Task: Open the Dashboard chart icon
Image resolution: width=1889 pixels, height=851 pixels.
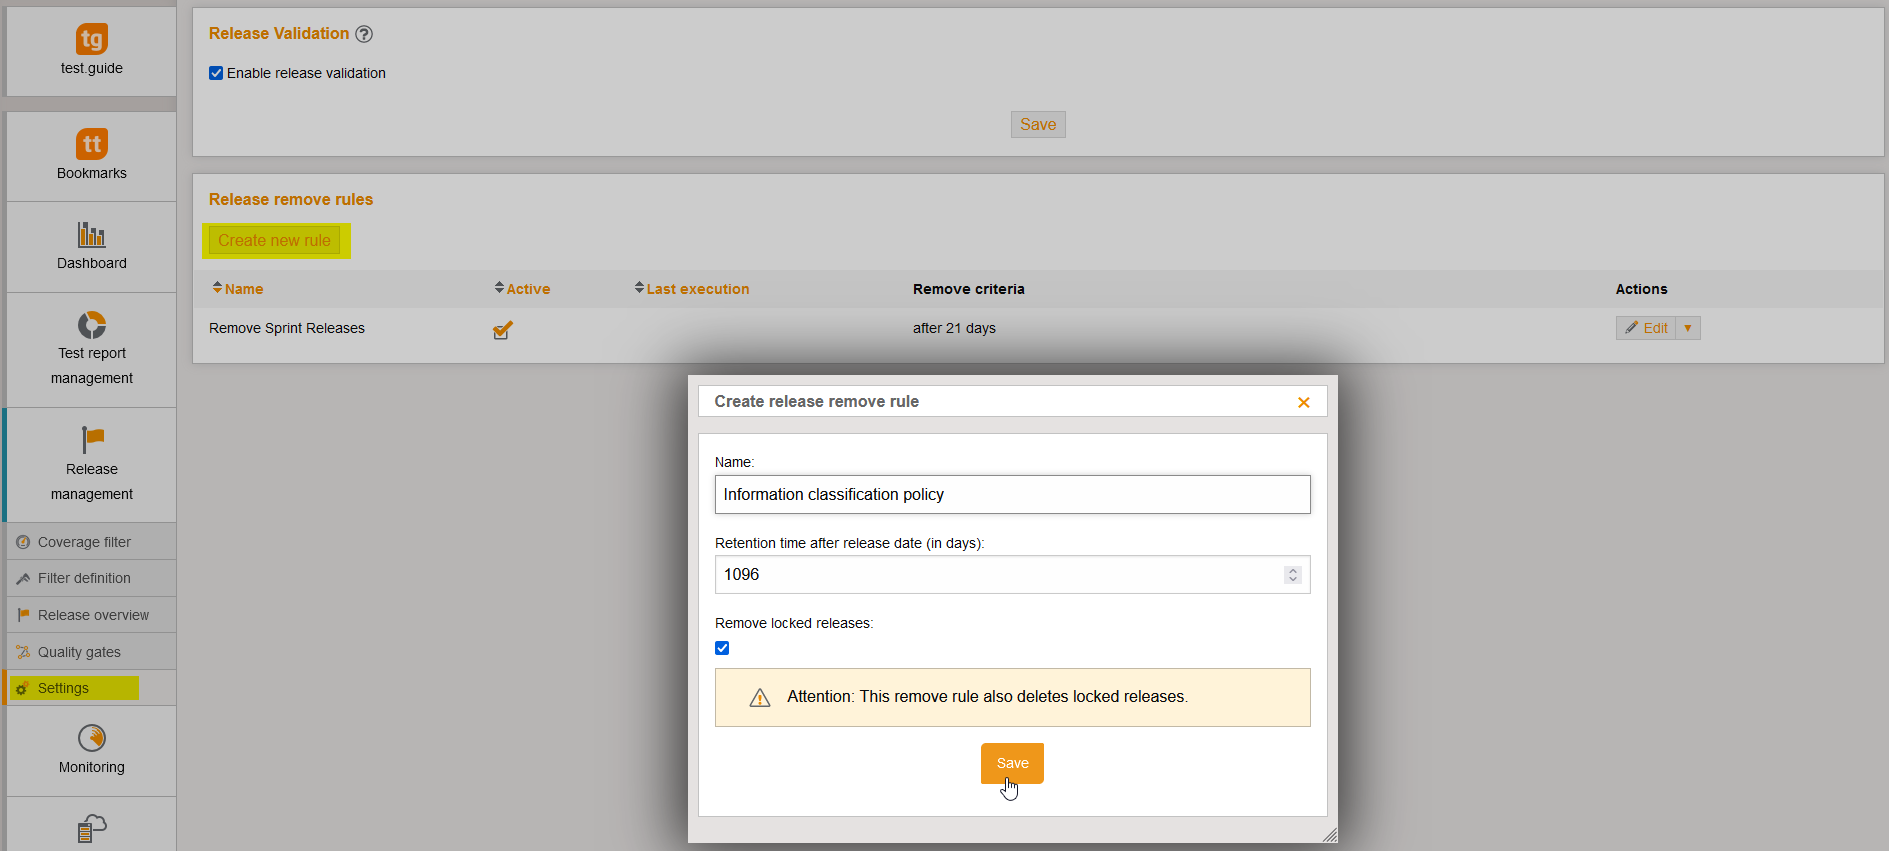Action: pyautogui.click(x=92, y=235)
